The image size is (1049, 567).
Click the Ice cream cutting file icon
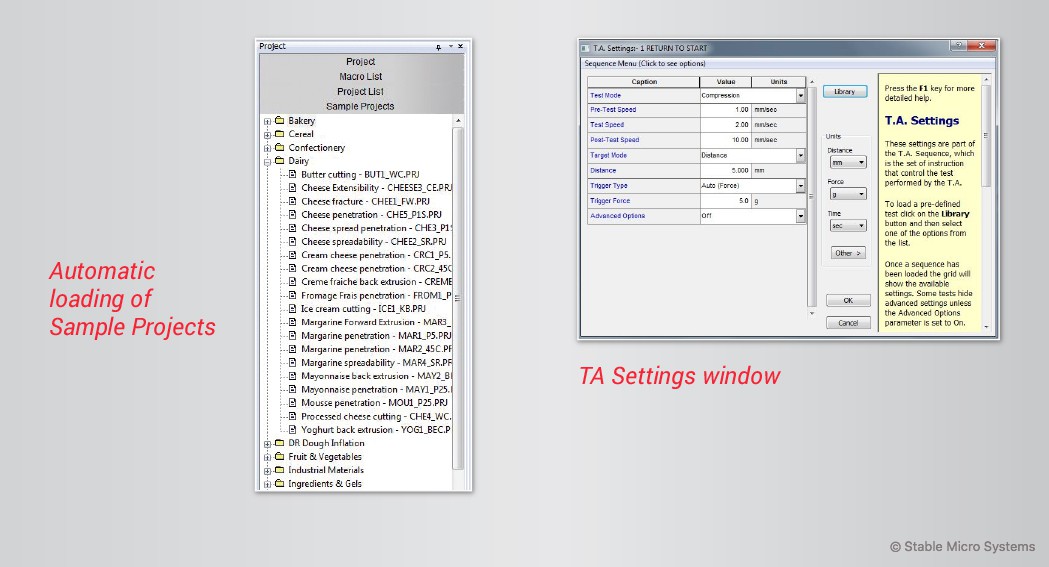point(292,308)
